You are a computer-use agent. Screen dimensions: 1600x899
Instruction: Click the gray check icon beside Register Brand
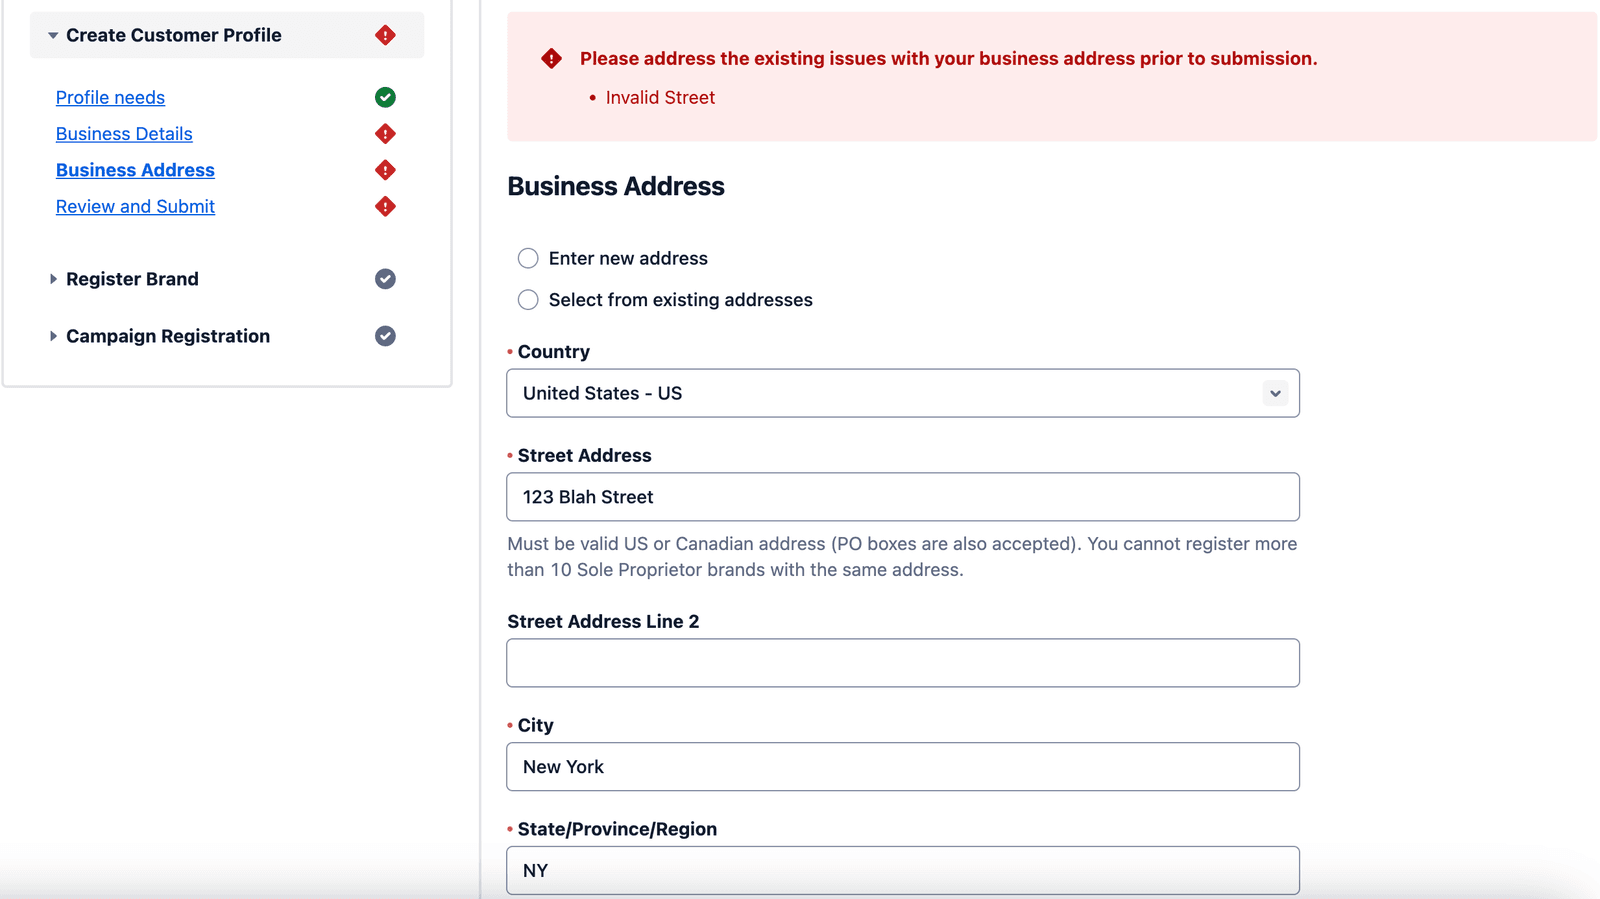click(x=385, y=279)
